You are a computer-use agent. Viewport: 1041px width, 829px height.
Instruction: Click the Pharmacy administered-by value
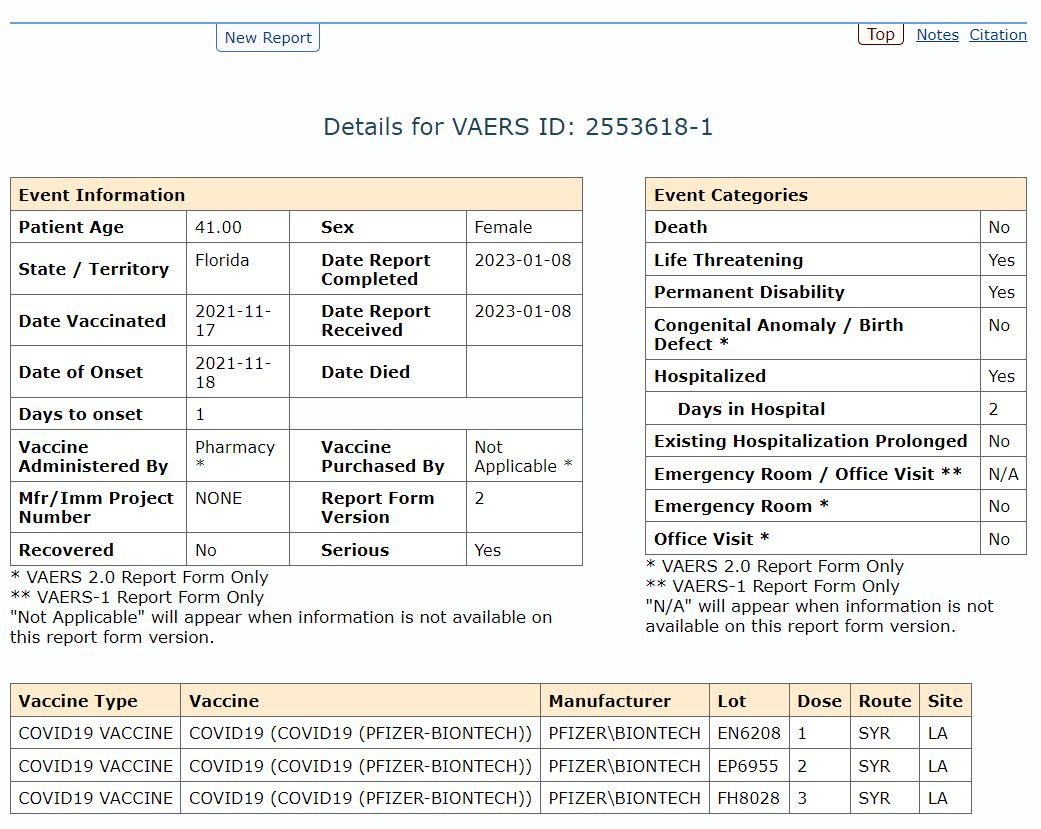point(235,456)
